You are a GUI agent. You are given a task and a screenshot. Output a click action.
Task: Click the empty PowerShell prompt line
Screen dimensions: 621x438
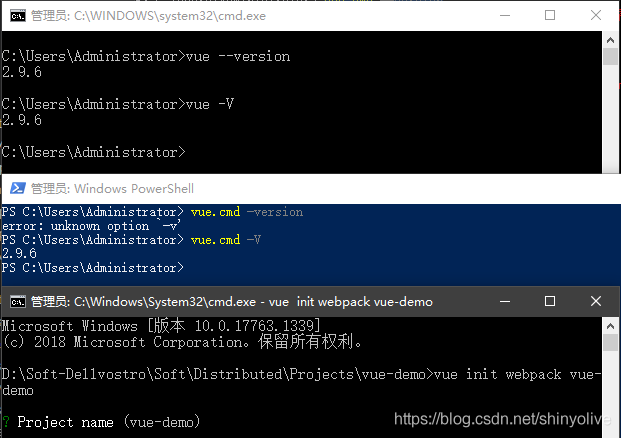click(93, 268)
